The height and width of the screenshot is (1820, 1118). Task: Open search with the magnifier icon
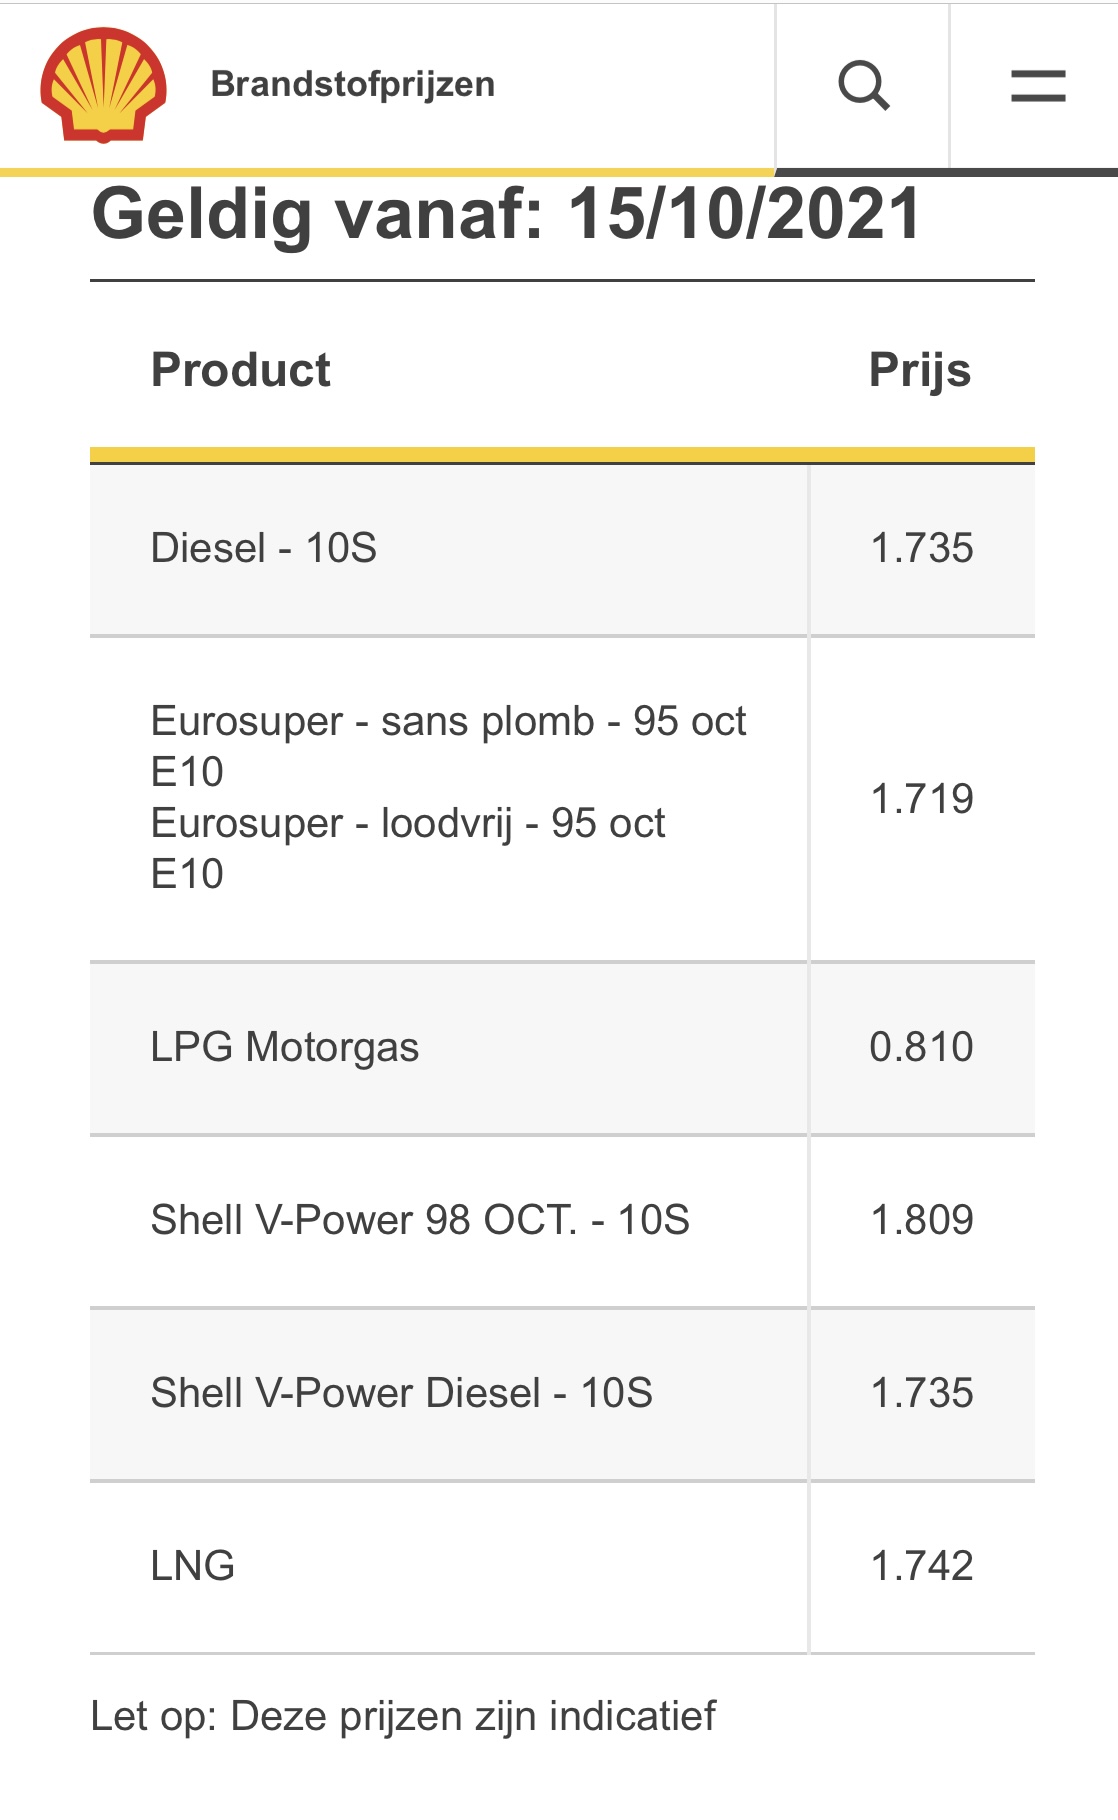click(863, 85)
